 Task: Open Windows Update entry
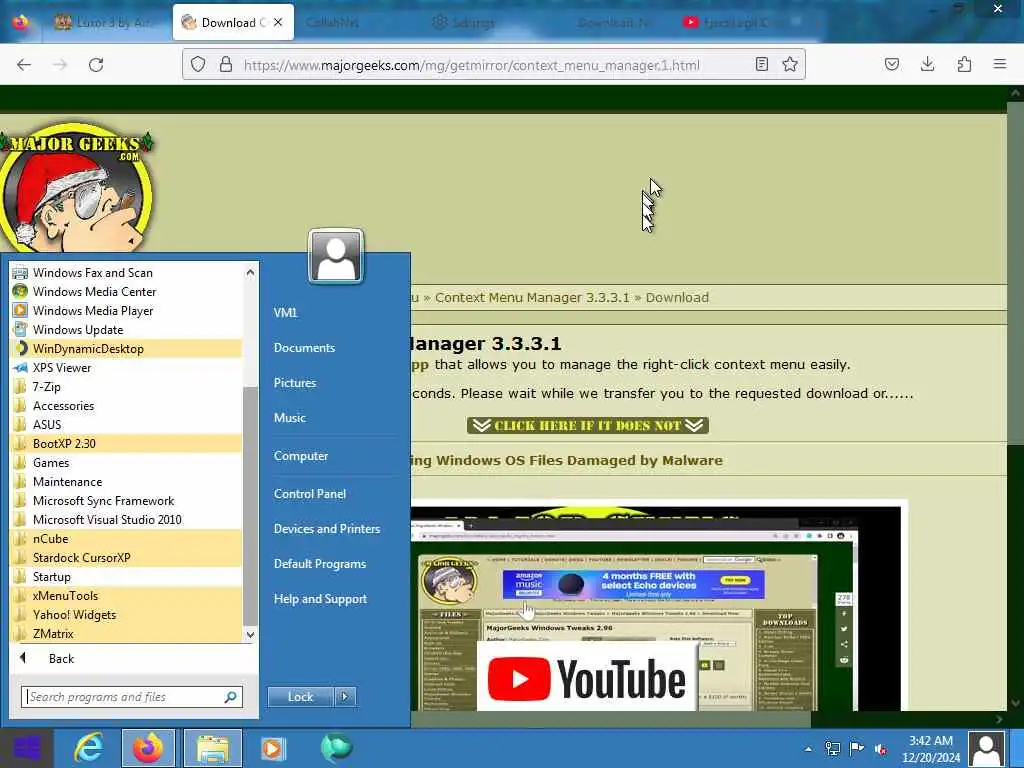pyautogui.click(x=125, y=329)
